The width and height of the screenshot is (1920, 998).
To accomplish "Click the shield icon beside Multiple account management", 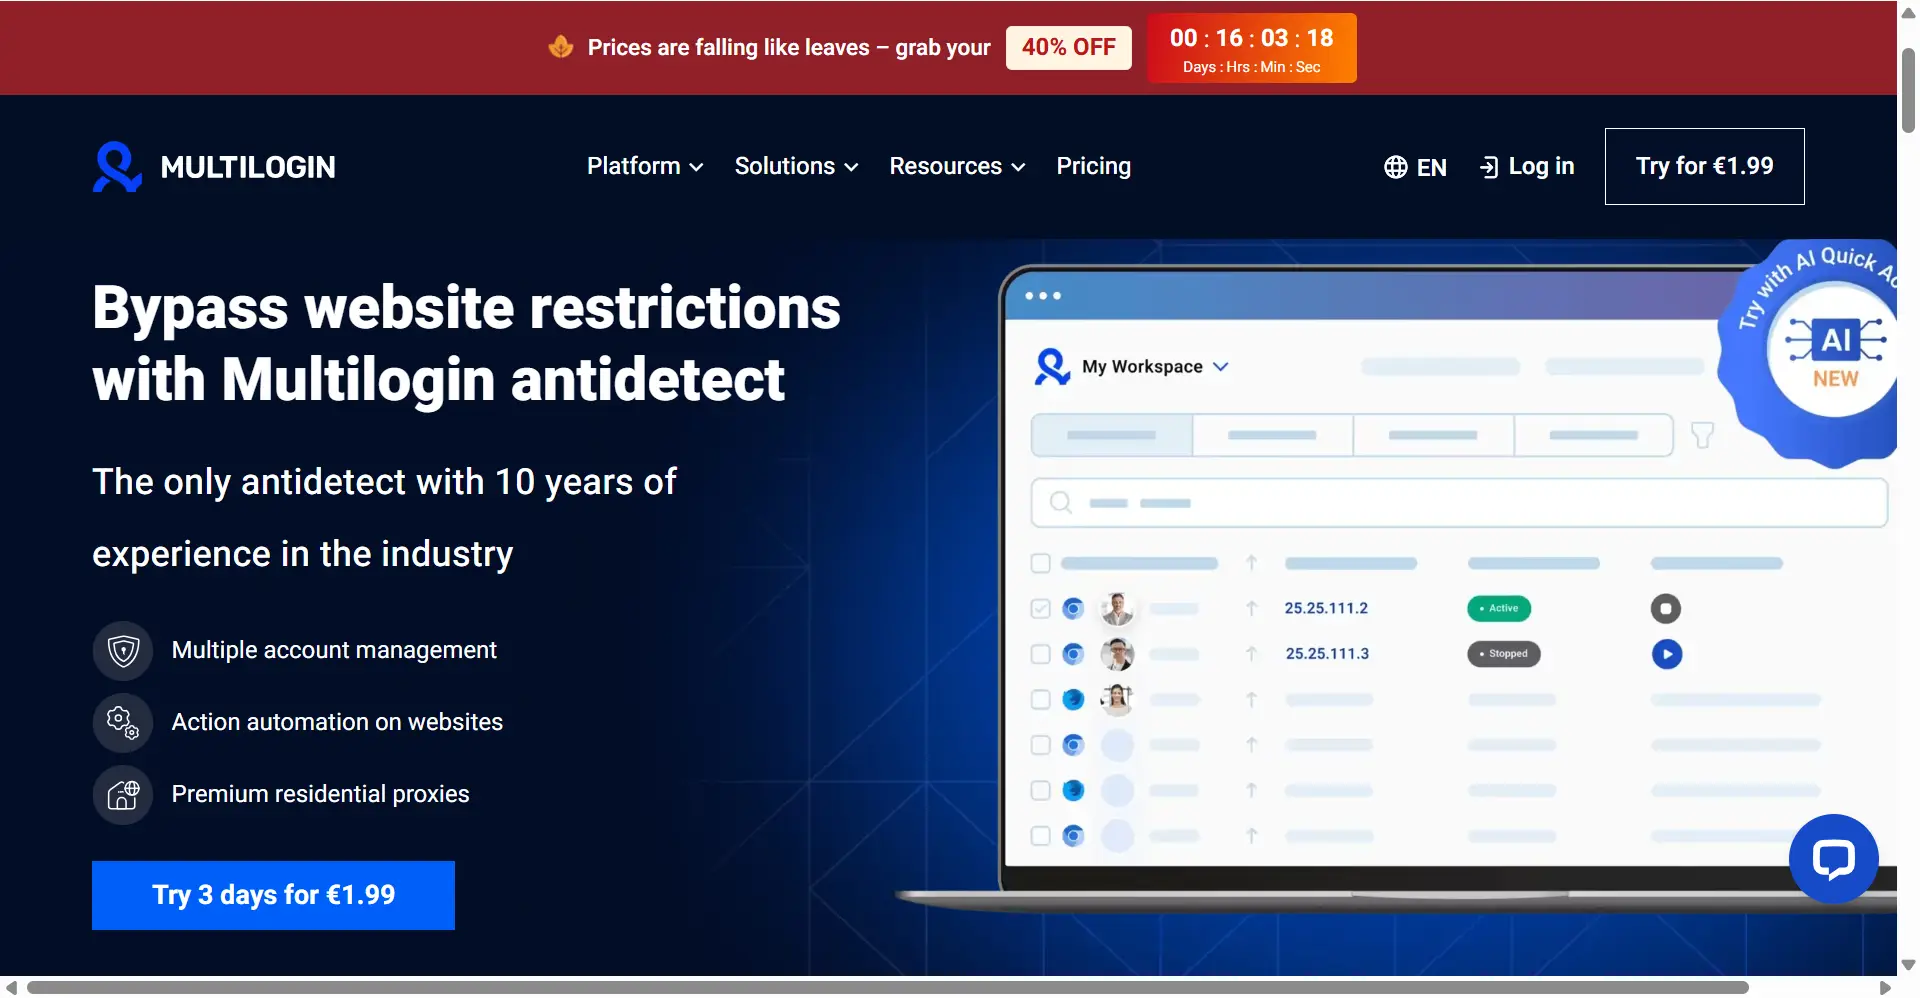I will click(x=123, y=651).
